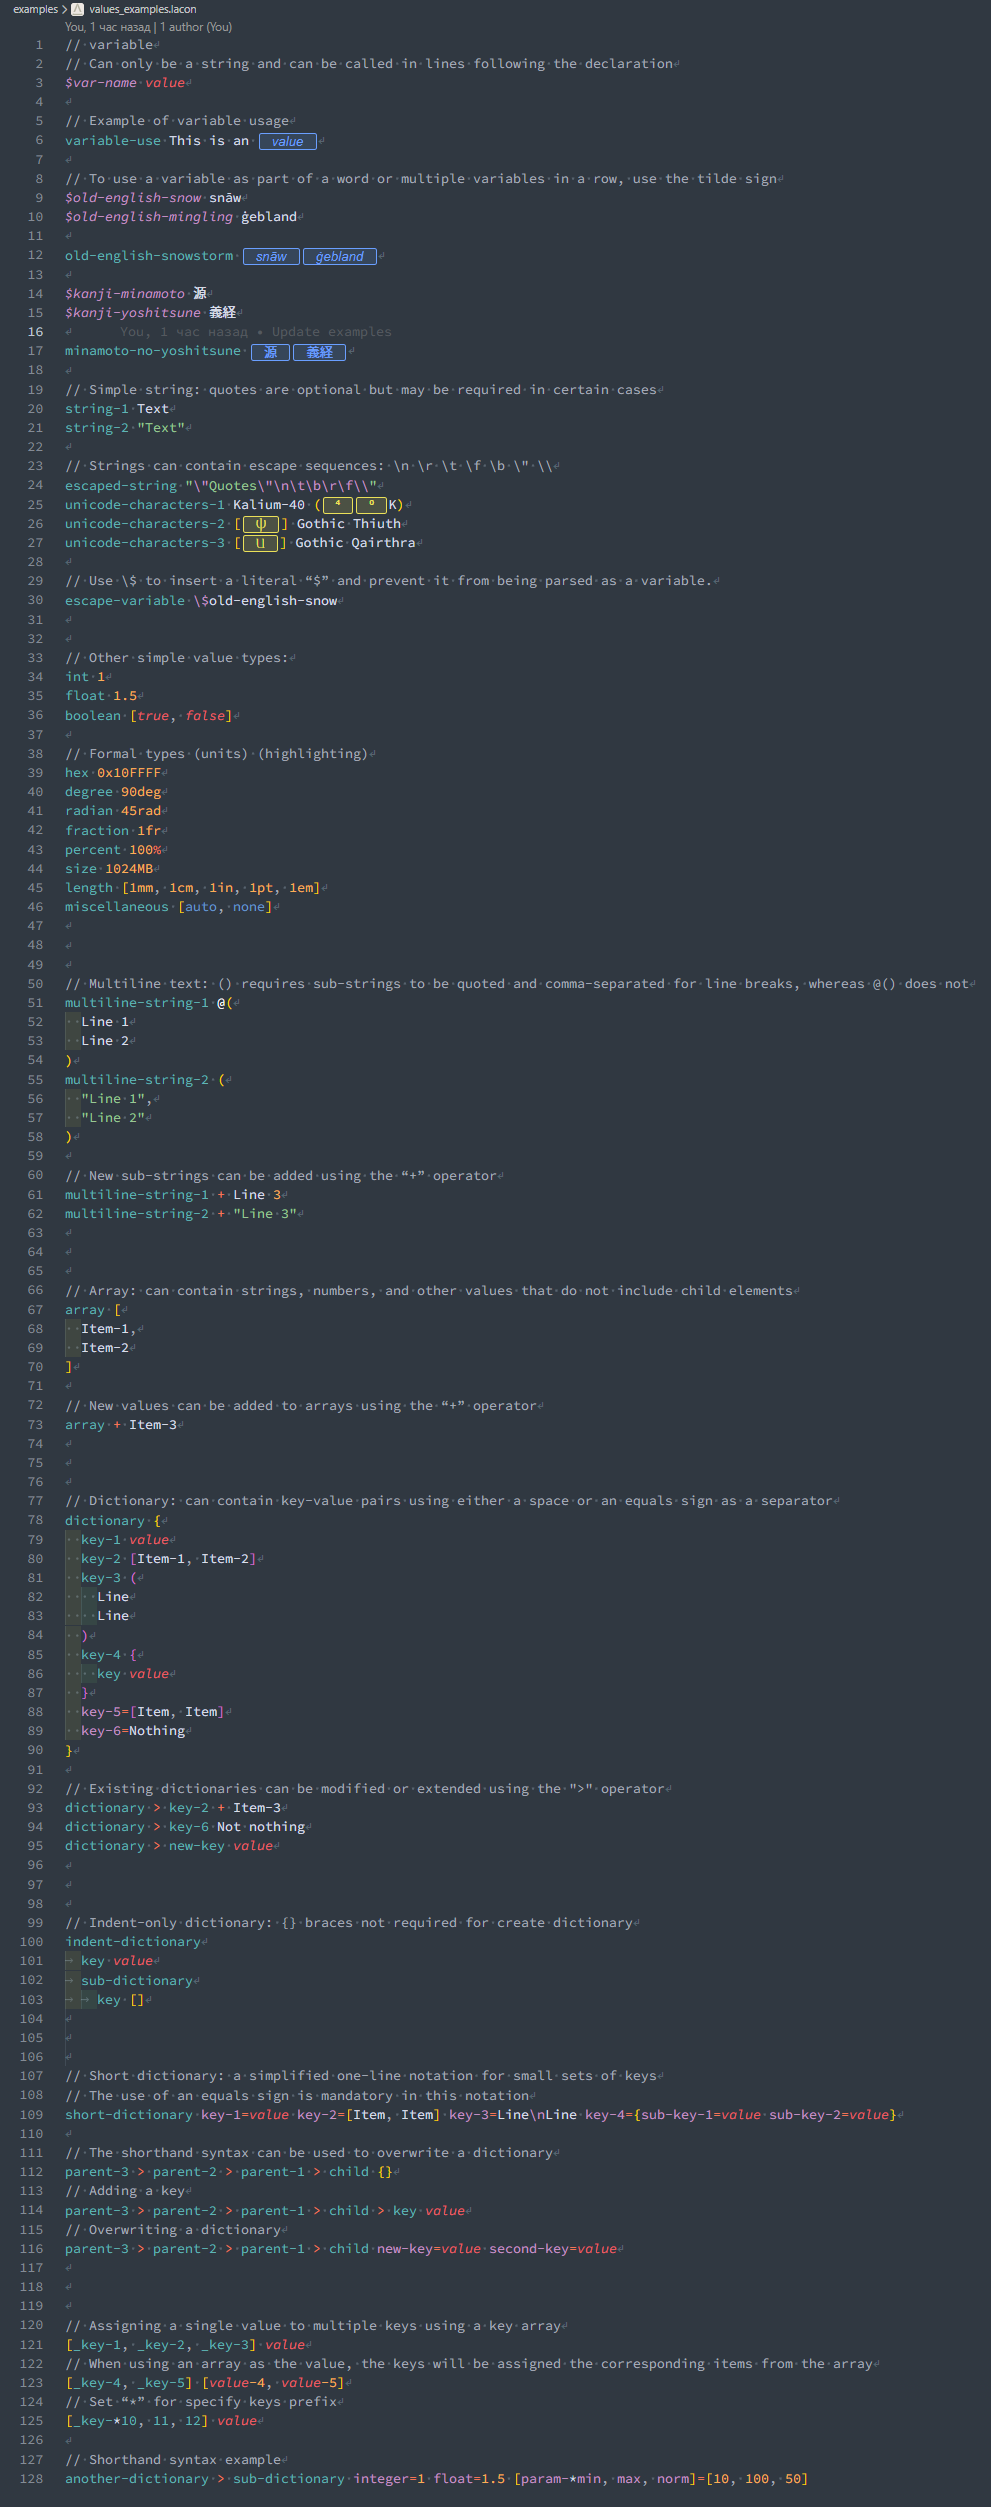This screenshot has height=2507, width=991.
Task: Click the Lacon file icon in the breadcrumb
Action: pos(76,9)
